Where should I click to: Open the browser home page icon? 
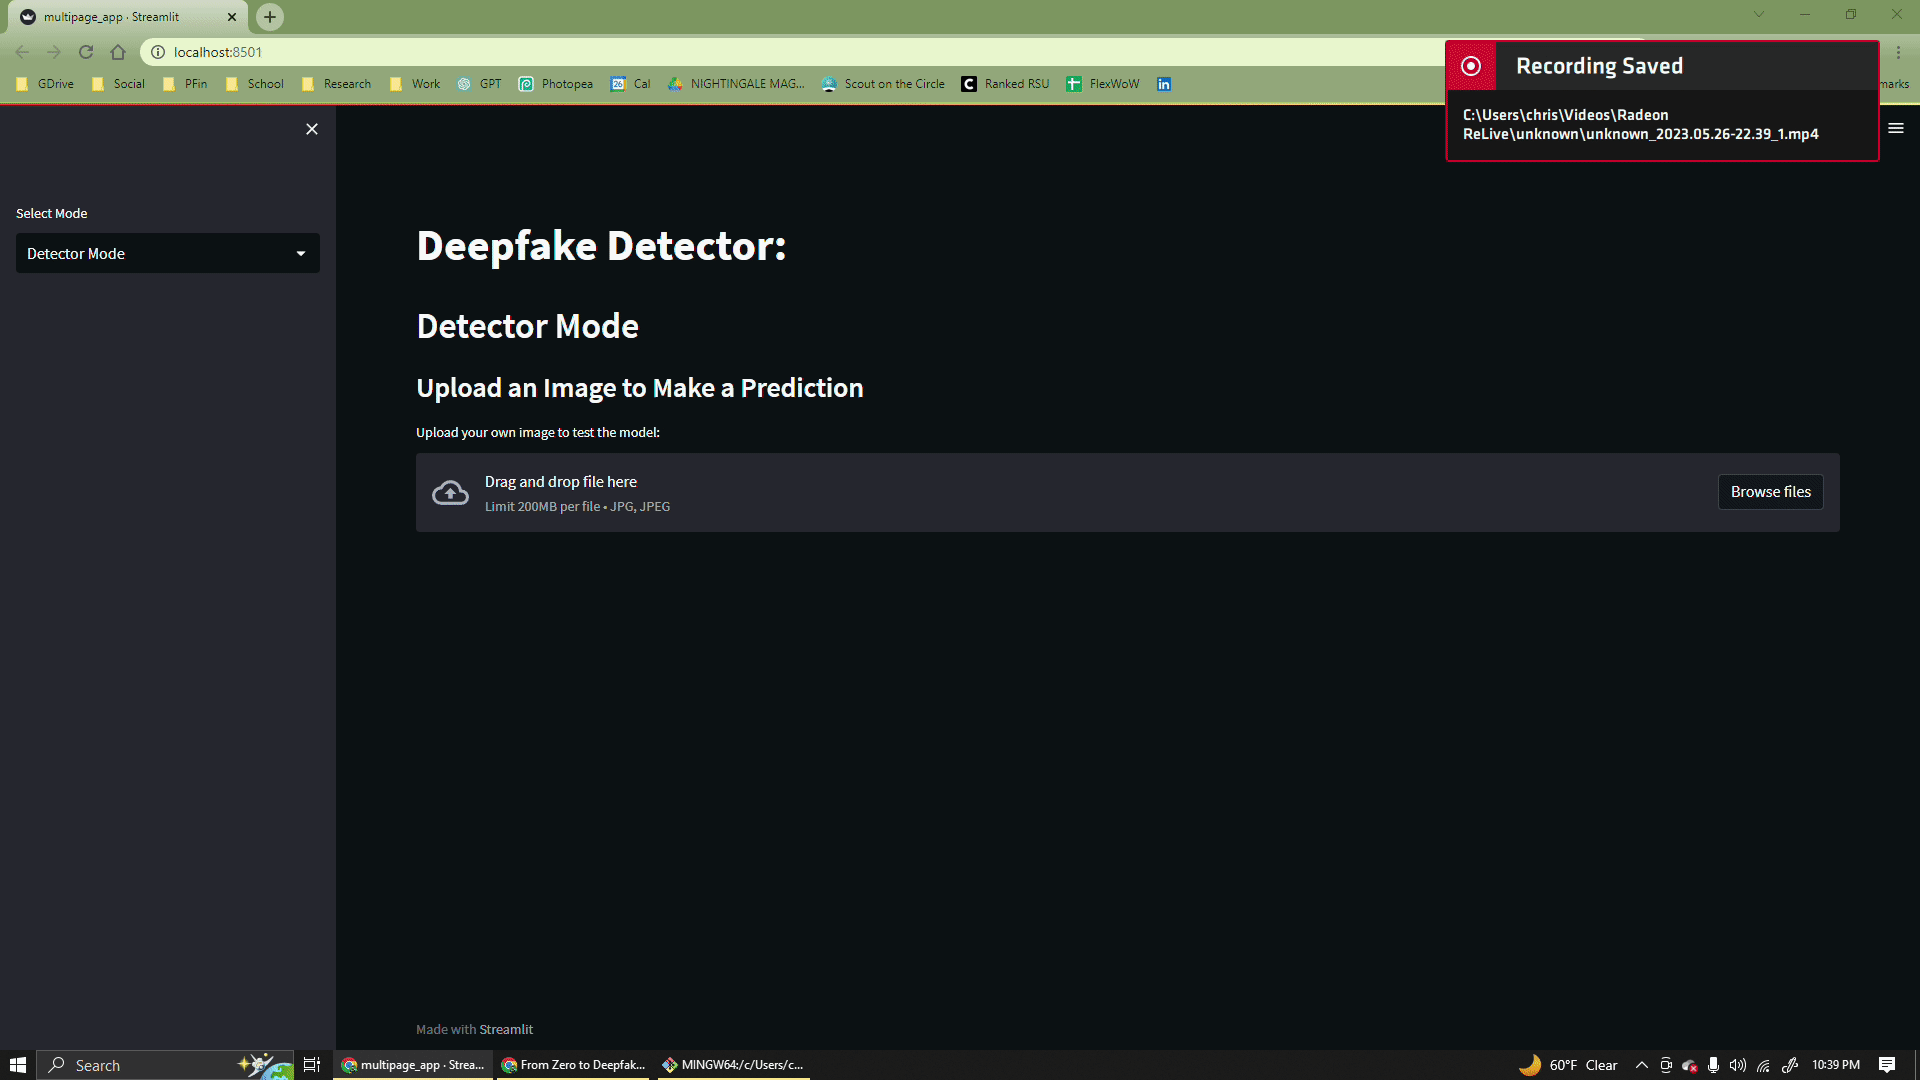pyautogui.click(x=118, y=52)
